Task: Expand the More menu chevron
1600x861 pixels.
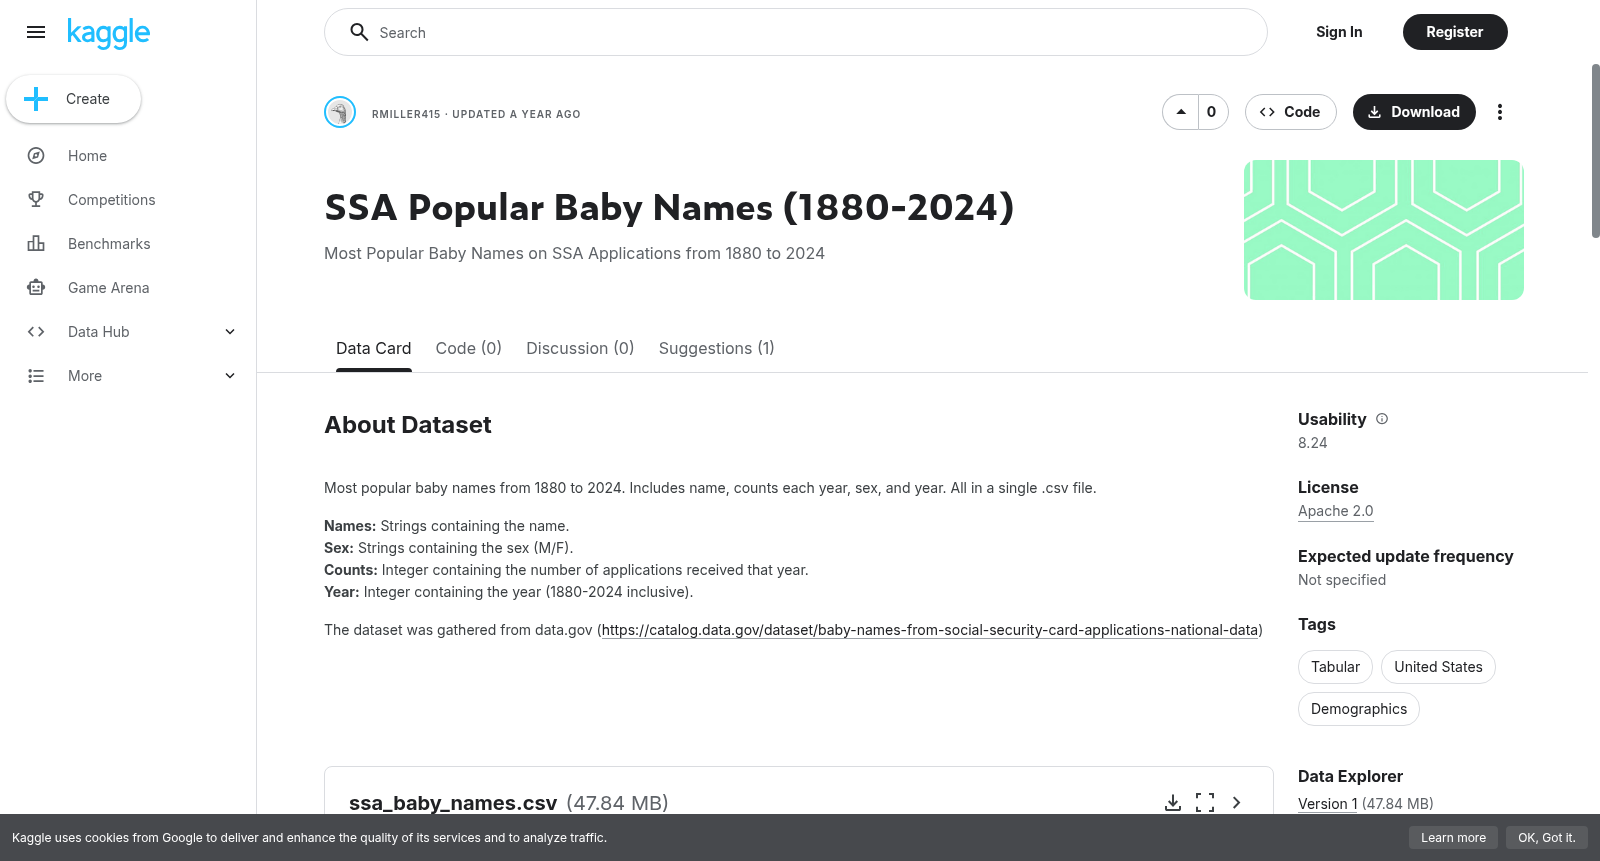Action: click(230, 376)
